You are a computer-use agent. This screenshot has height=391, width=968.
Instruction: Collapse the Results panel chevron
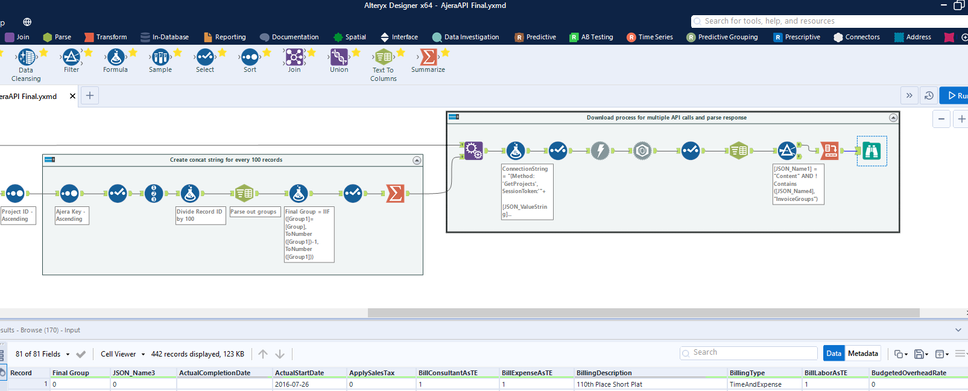[958, 330]
